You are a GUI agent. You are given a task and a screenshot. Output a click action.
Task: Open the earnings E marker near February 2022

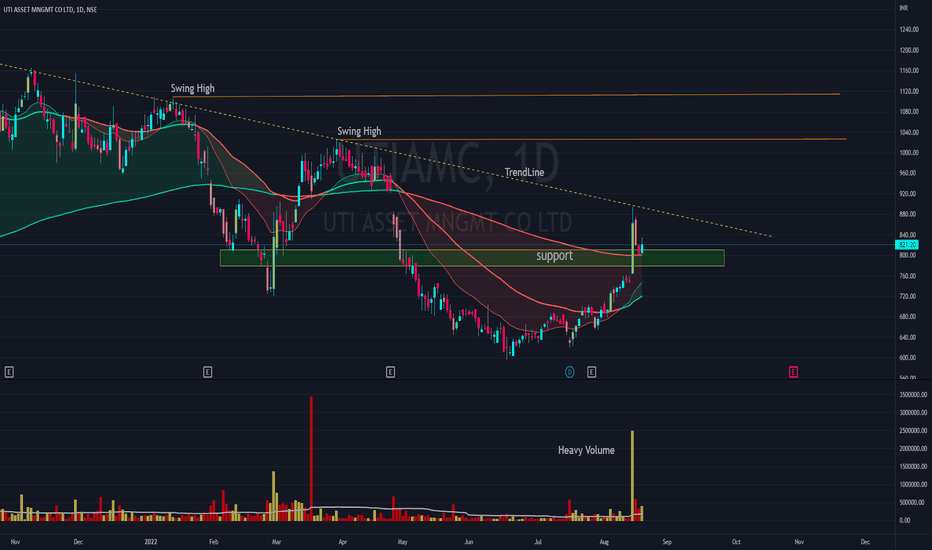pyautogui.click(x=207, y=372)
